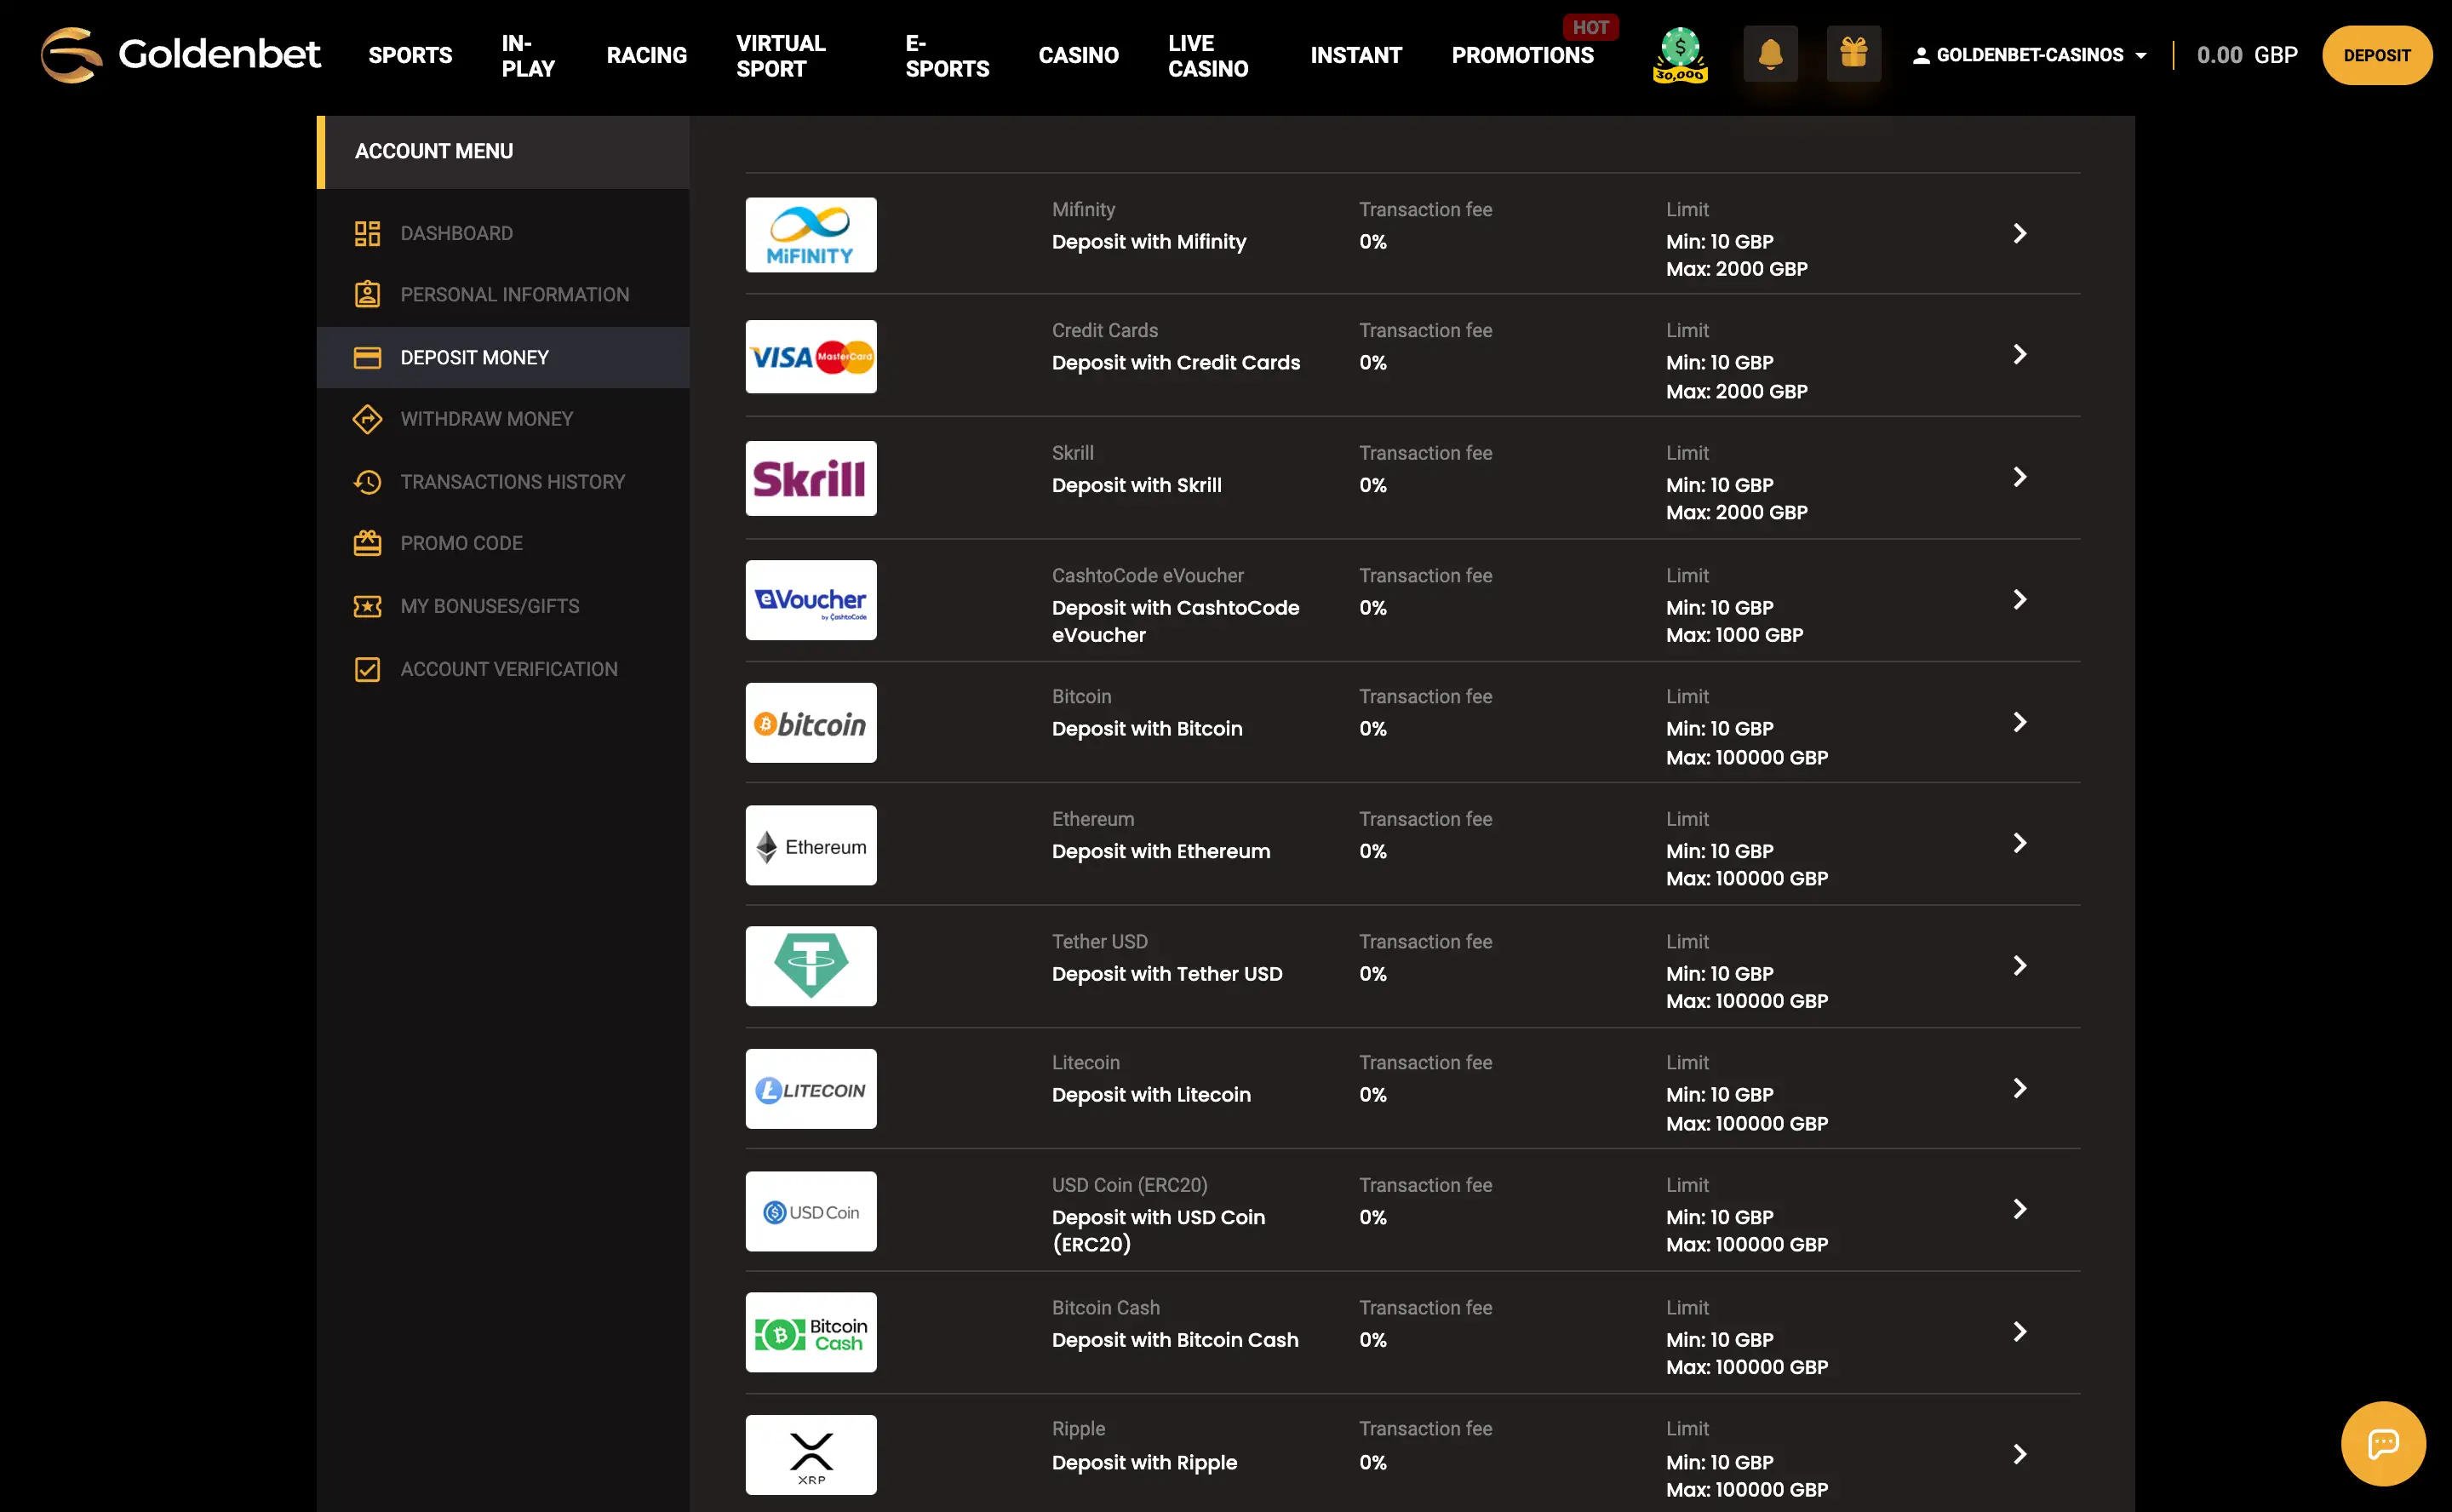This screenshot has height=1512, width=2452.
Task: Expand the Litecoin row chevron
Action: click(2019, 1088)
